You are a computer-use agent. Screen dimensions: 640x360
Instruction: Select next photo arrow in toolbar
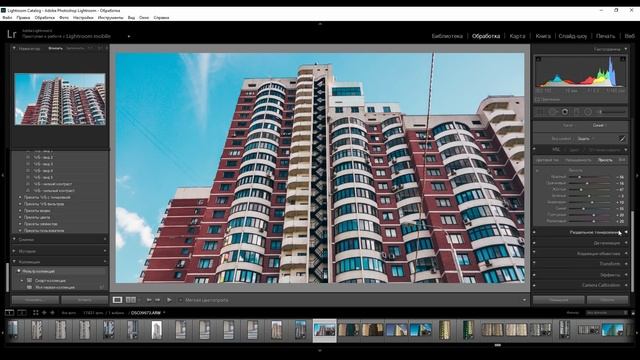coord(158,300)
